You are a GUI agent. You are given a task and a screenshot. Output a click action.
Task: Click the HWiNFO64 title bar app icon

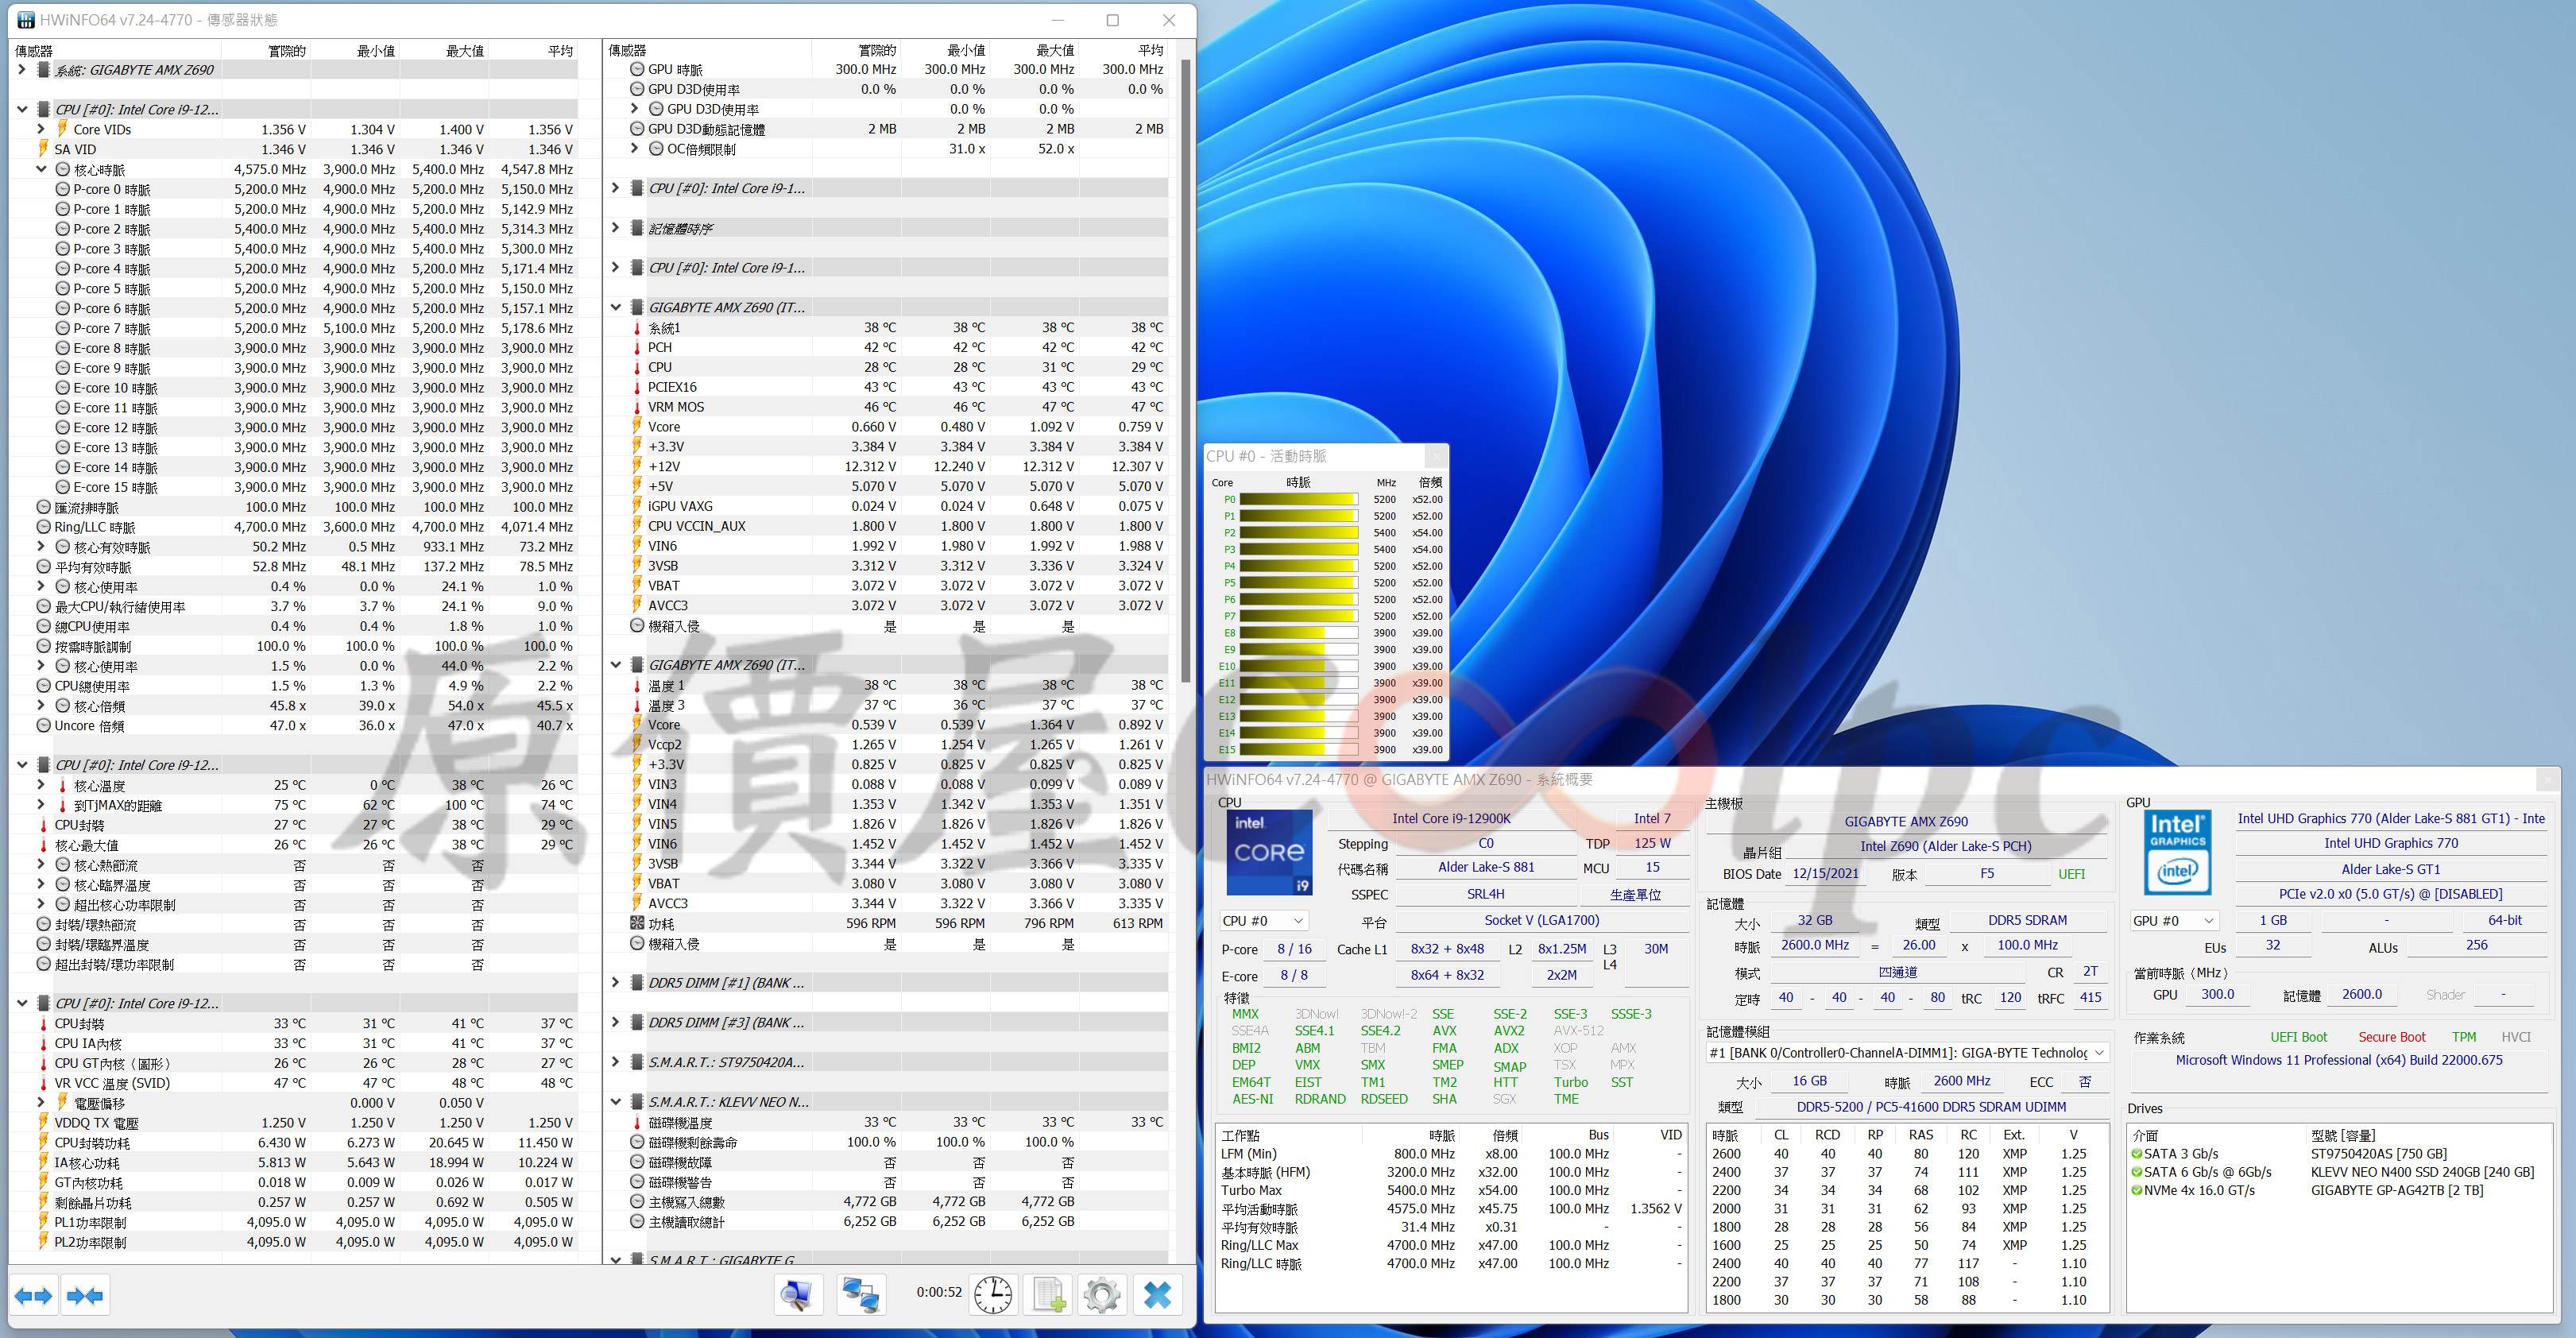click(x=26, y=20)
